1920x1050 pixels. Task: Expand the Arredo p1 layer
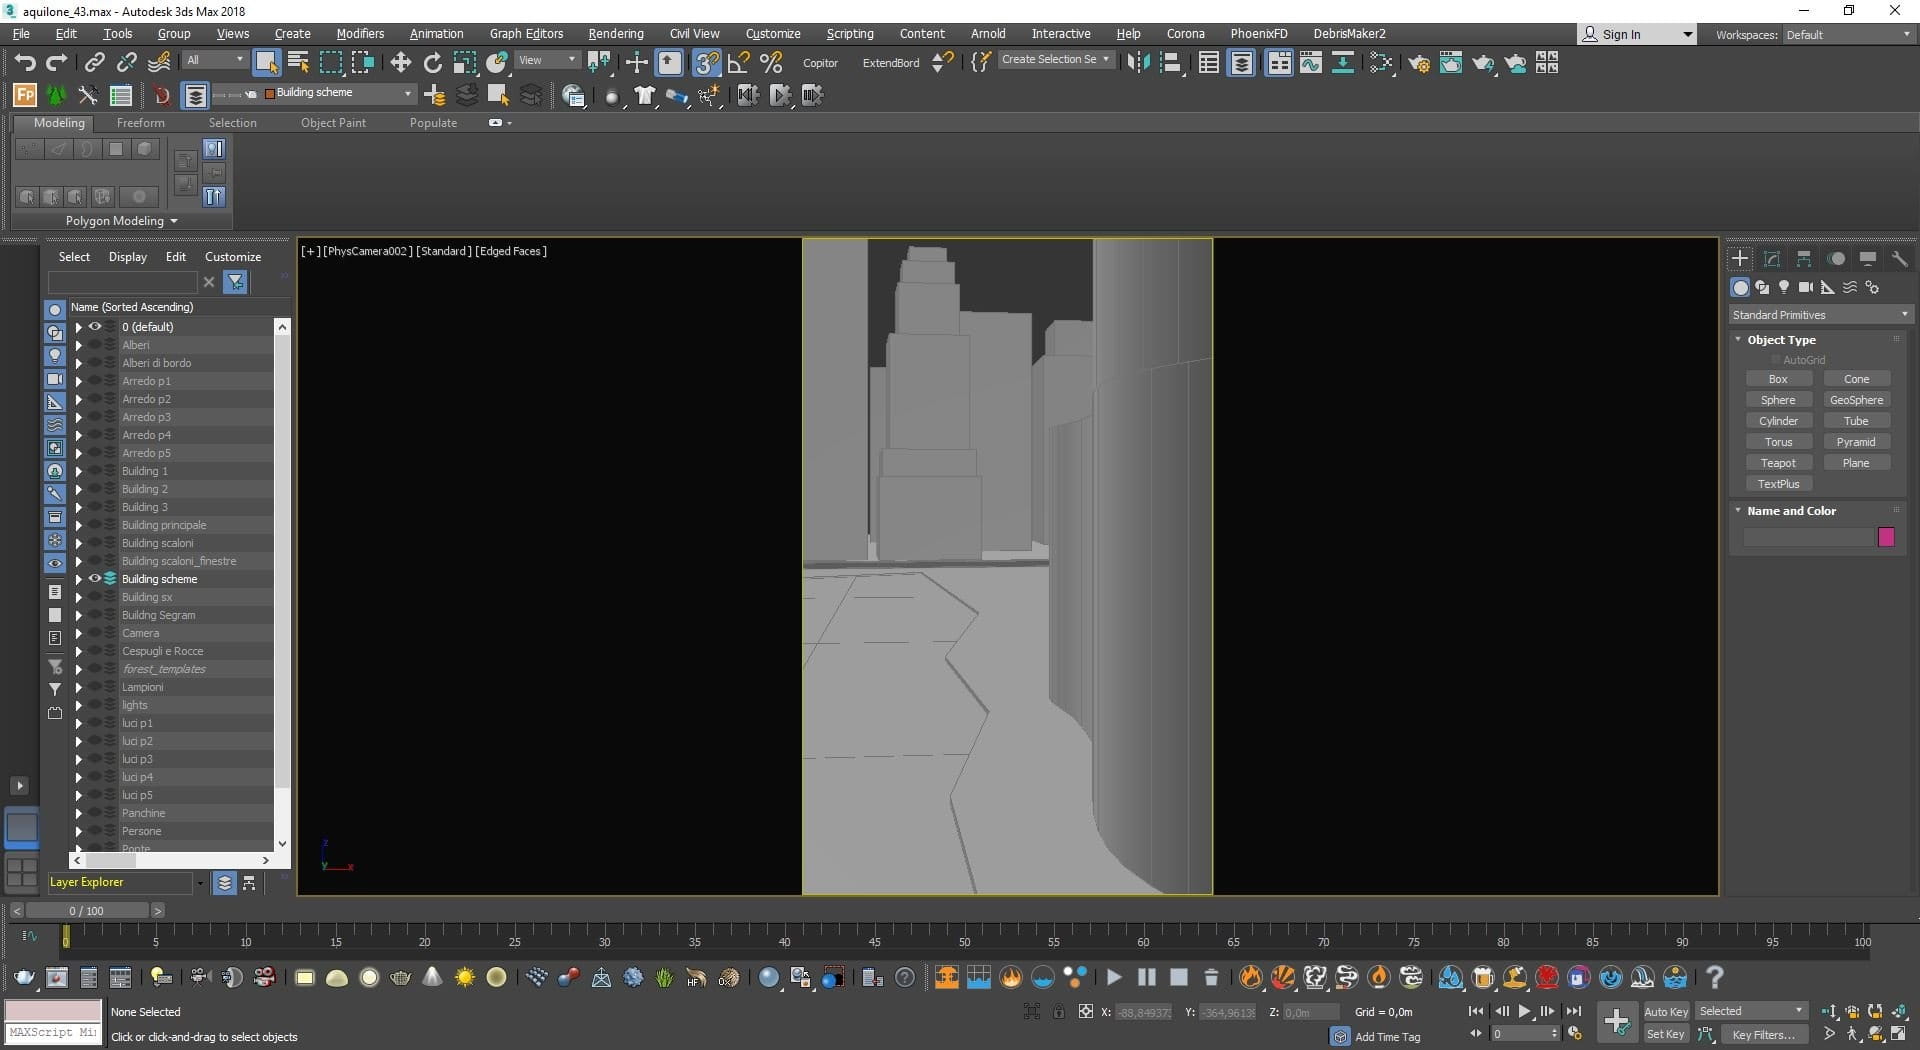78,381
